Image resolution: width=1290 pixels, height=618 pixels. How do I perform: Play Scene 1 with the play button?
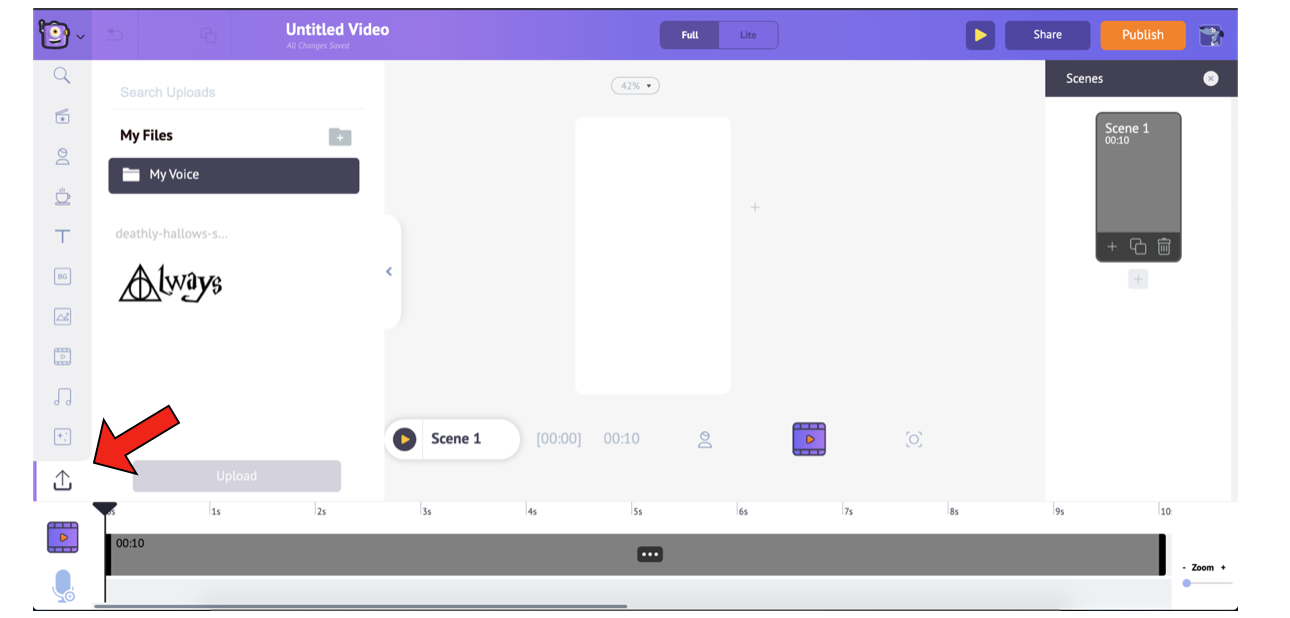pyautogui.click(x=404, y=439)
